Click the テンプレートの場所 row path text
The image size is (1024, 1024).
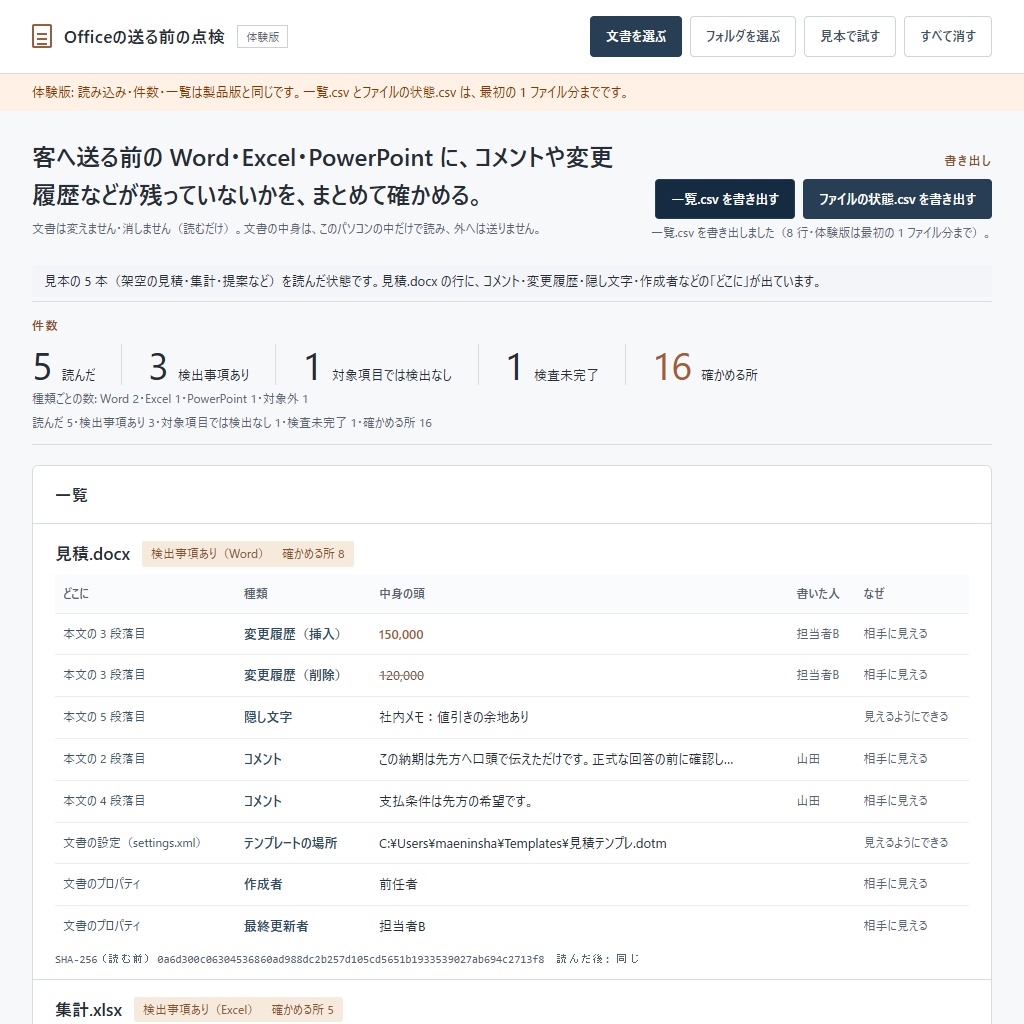(x=522, y=843)
